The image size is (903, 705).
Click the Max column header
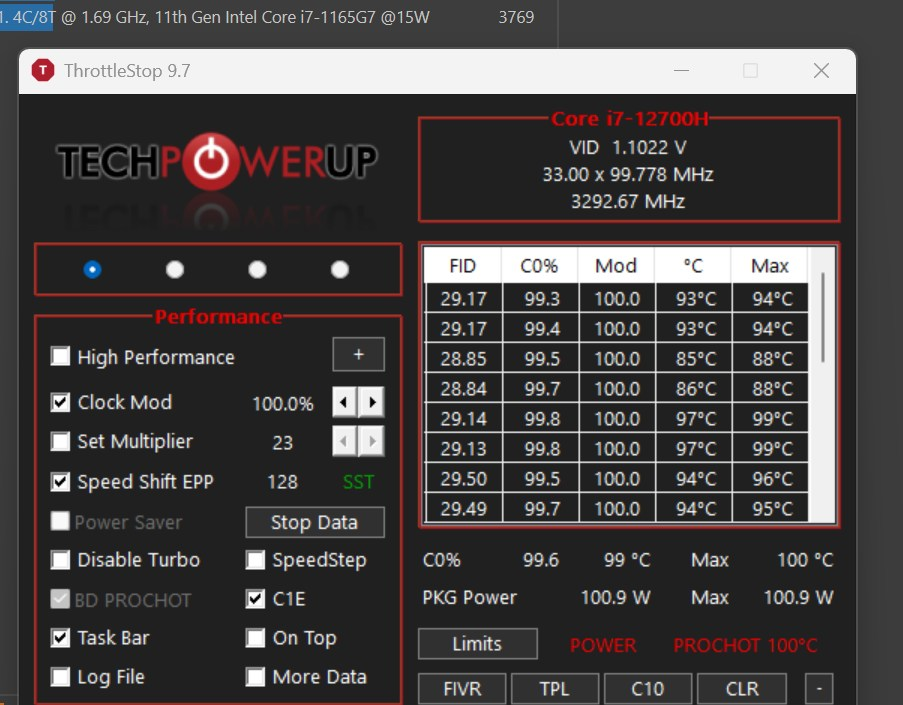click(769, 266)
